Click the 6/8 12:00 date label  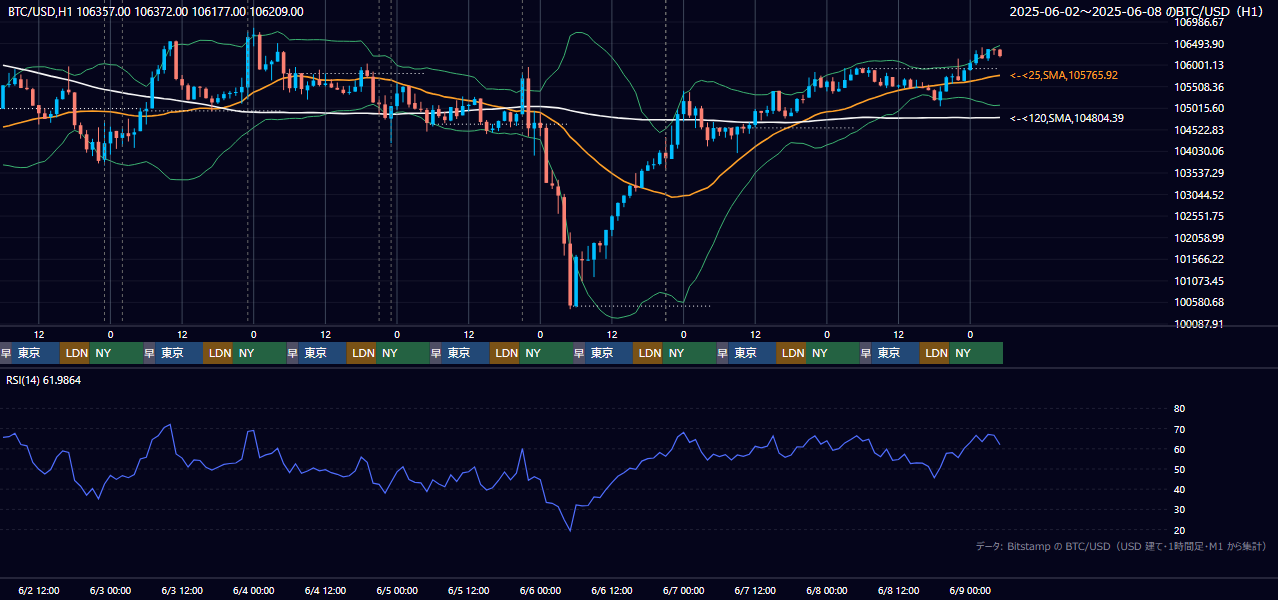[x=899, y=591]
